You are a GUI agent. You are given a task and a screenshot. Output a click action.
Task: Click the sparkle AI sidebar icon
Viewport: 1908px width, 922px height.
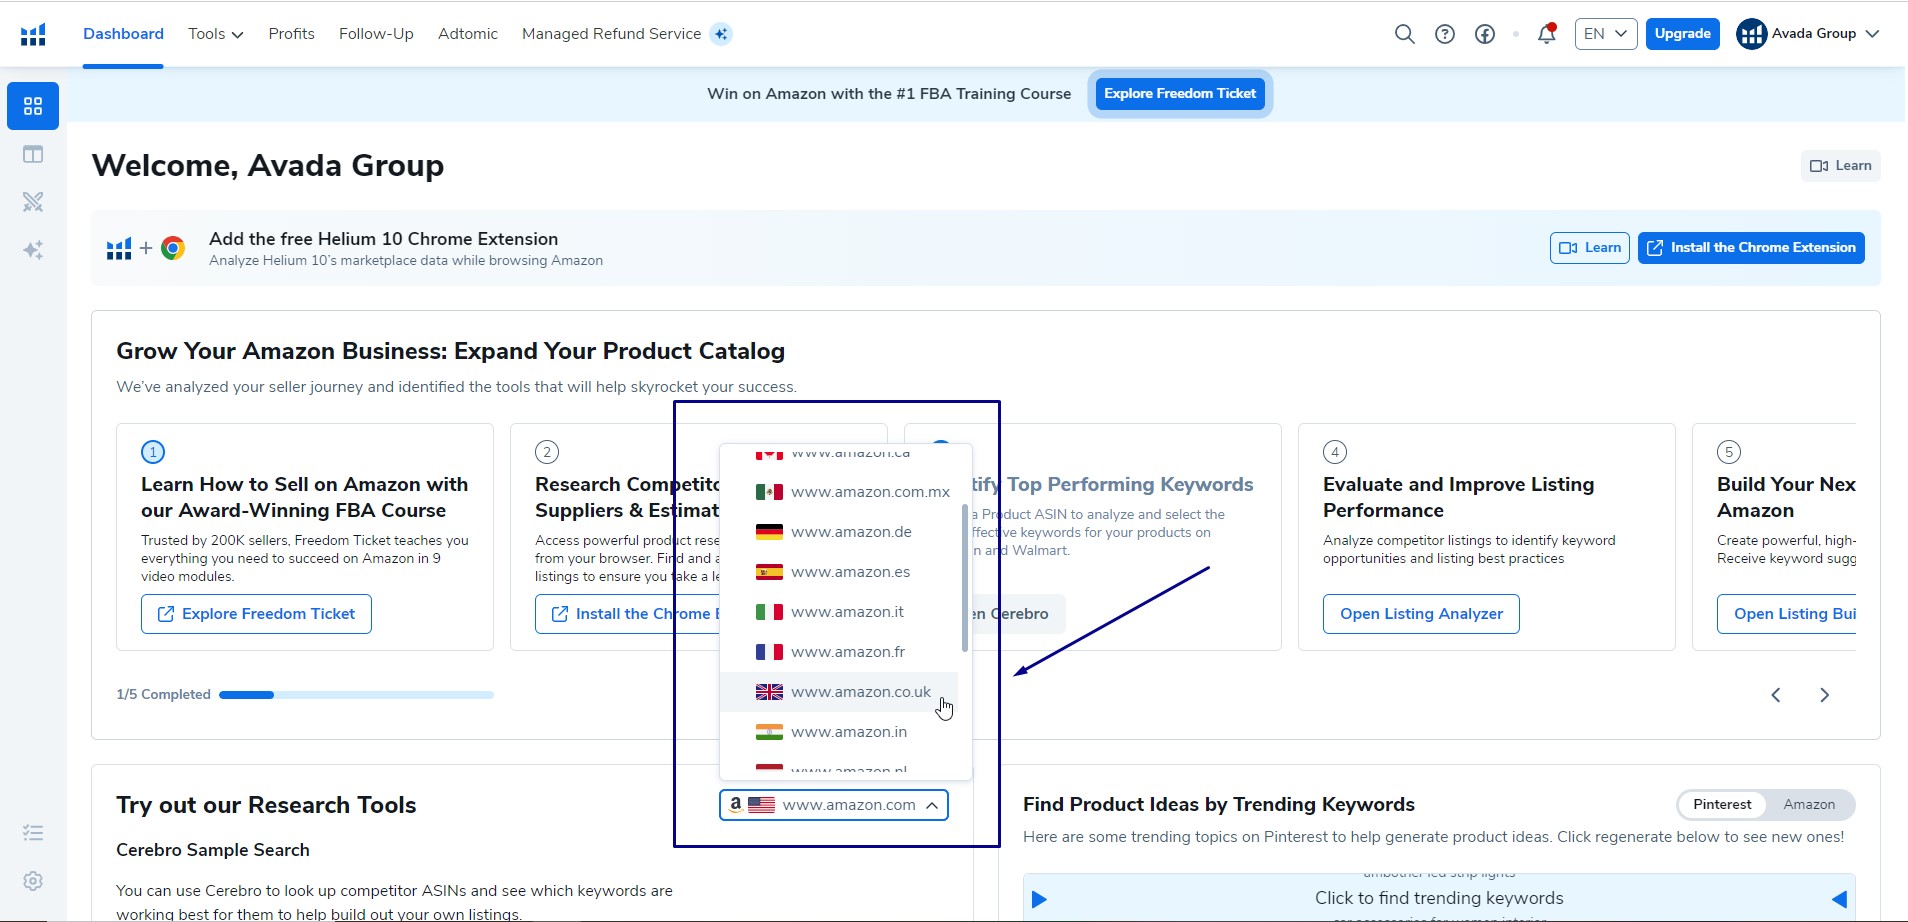[x=33, y=250]
